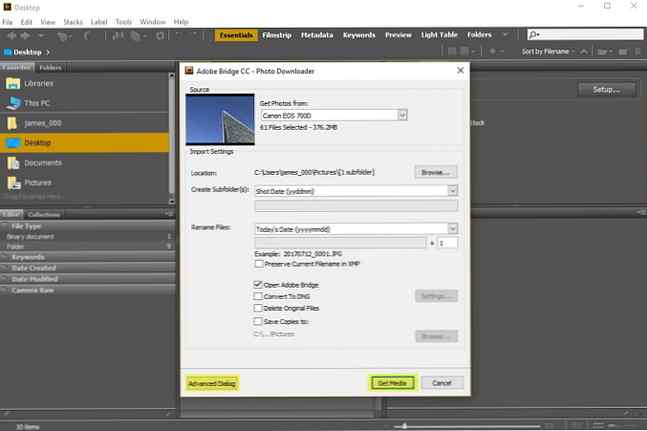647x431 pixels.
Task: Open the Create Subfolder(s) dropdown
Action: pyautogui.click(x=453, y=191)
